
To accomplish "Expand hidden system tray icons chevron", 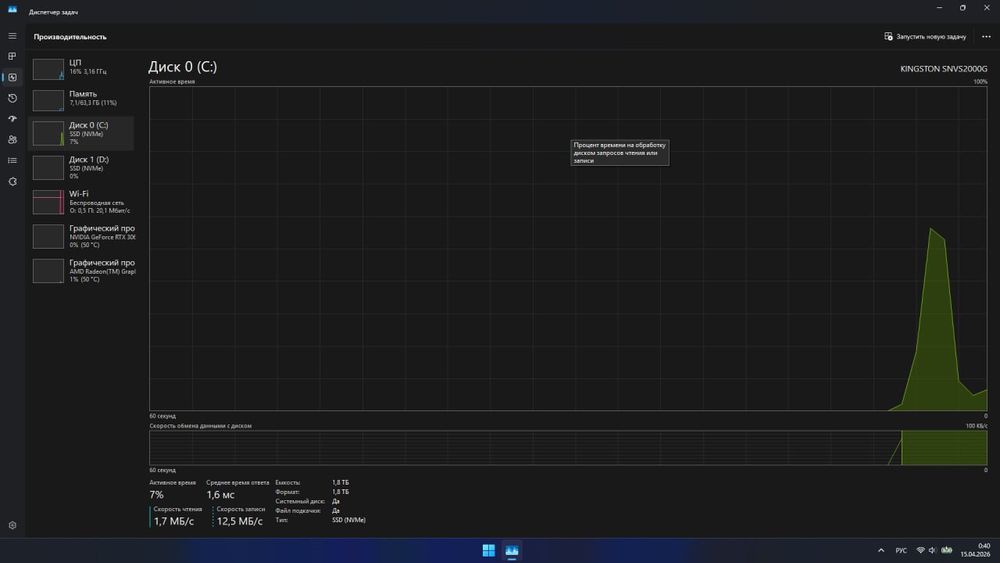I will tap(881, 550).
